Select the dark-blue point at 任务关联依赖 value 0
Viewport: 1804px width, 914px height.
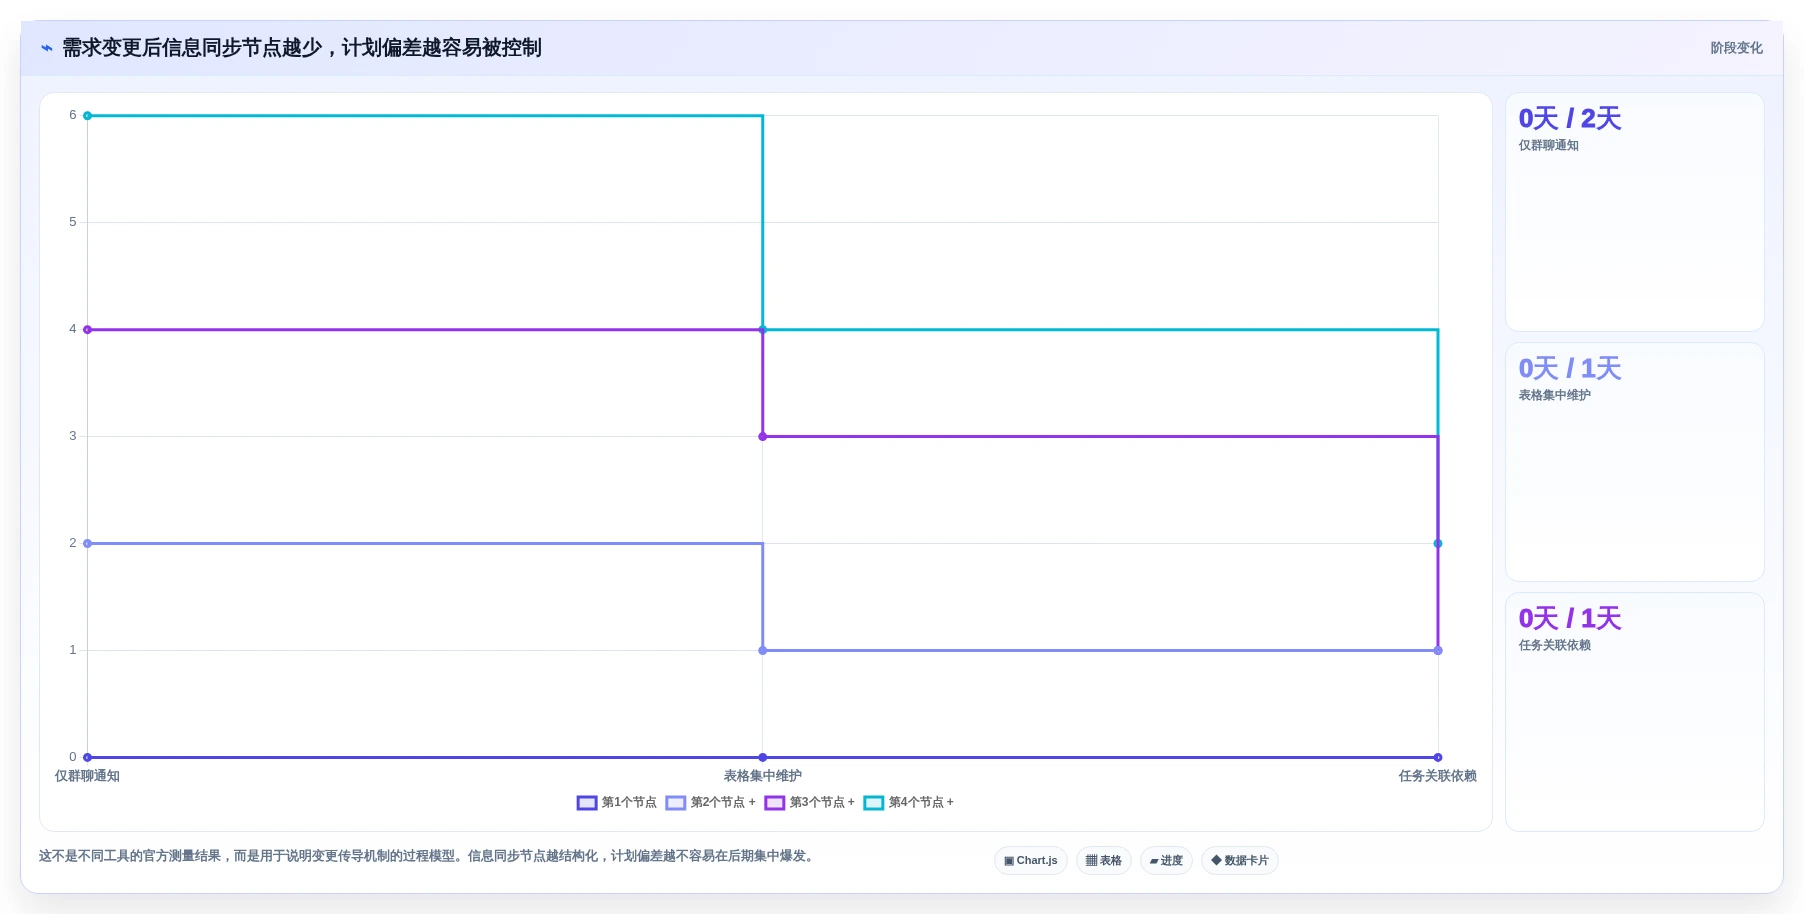1438,758
